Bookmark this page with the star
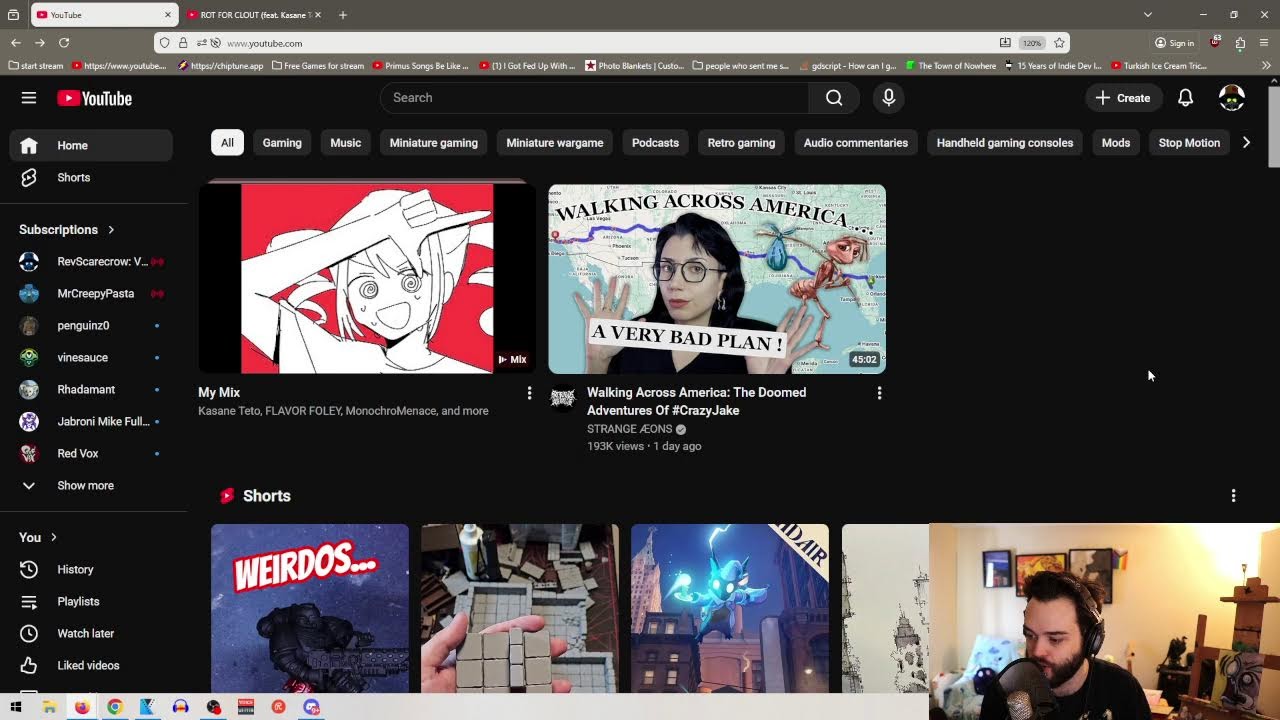The width and height of the screenshot is (1280, 720). click(1059, 43)
